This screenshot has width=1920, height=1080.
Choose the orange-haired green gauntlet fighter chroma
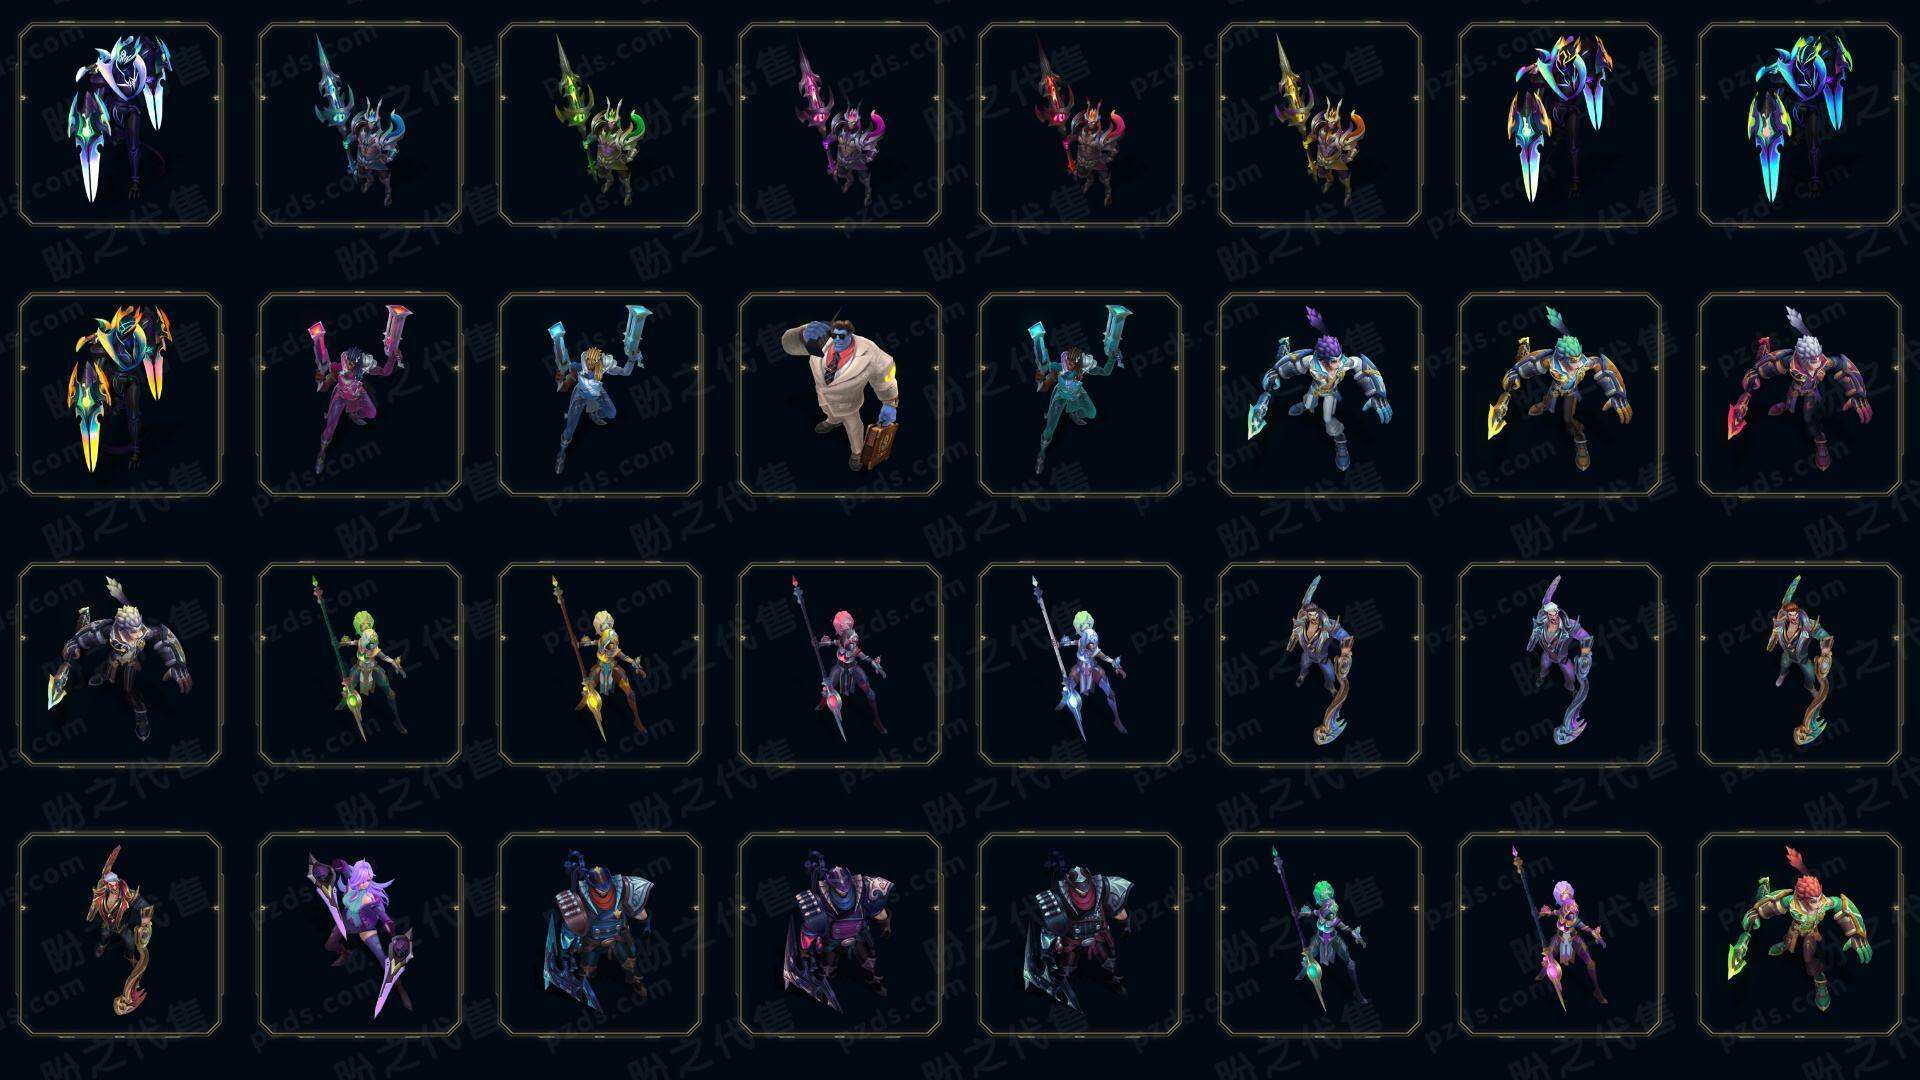(1800, 934)
